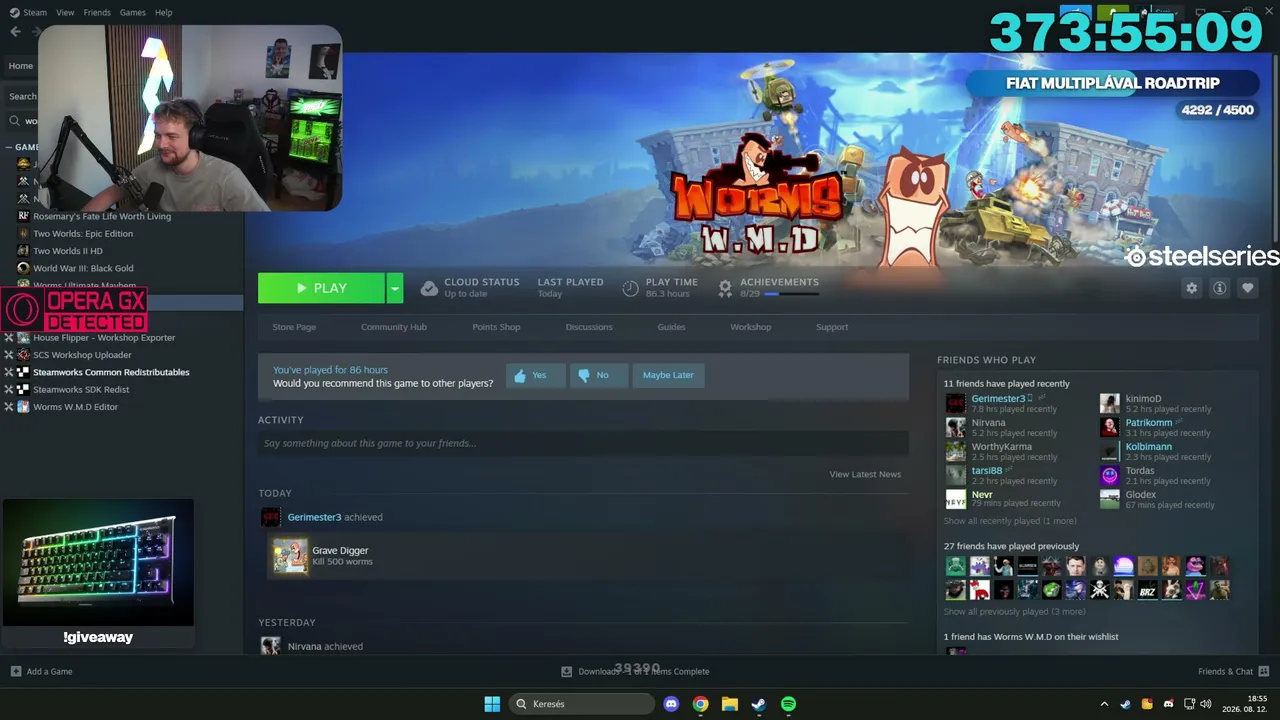Open the dropdown arrow beside Play
Image resolution: width=1280 pixels, height=720 pixels.
tap(395, 288)
